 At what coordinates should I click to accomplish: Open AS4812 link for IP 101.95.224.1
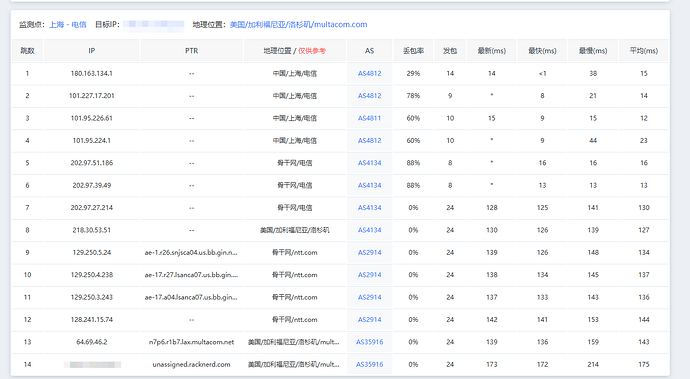[370, 140]
